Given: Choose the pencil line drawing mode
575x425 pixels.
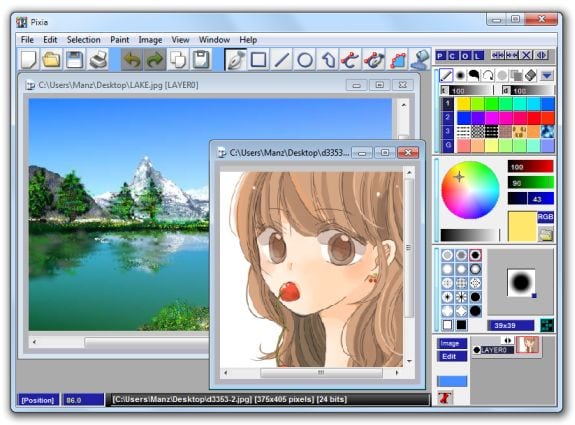Looking at the screenshot, I should (x=446, y=76).
